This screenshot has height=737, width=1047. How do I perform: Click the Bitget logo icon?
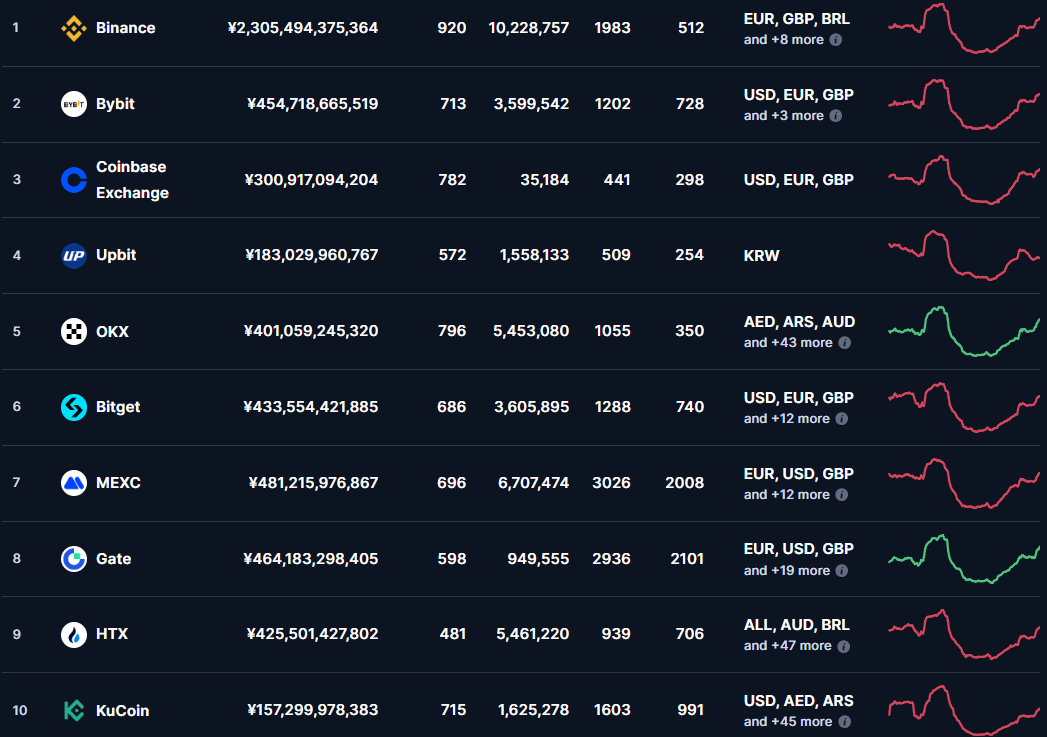(73, 407)
